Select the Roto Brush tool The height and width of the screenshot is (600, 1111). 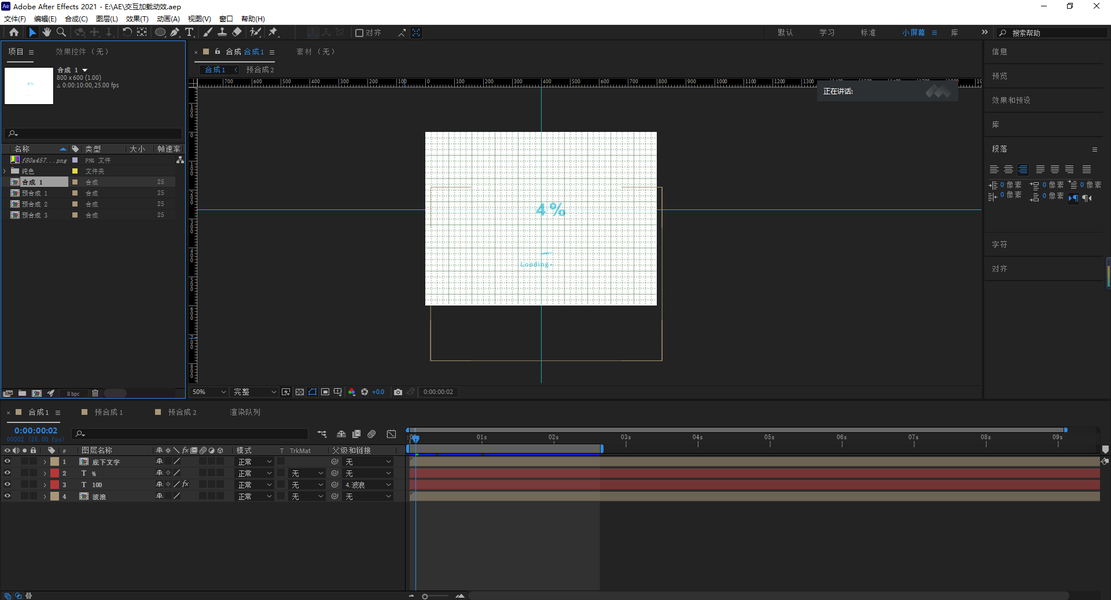point(256,33)
